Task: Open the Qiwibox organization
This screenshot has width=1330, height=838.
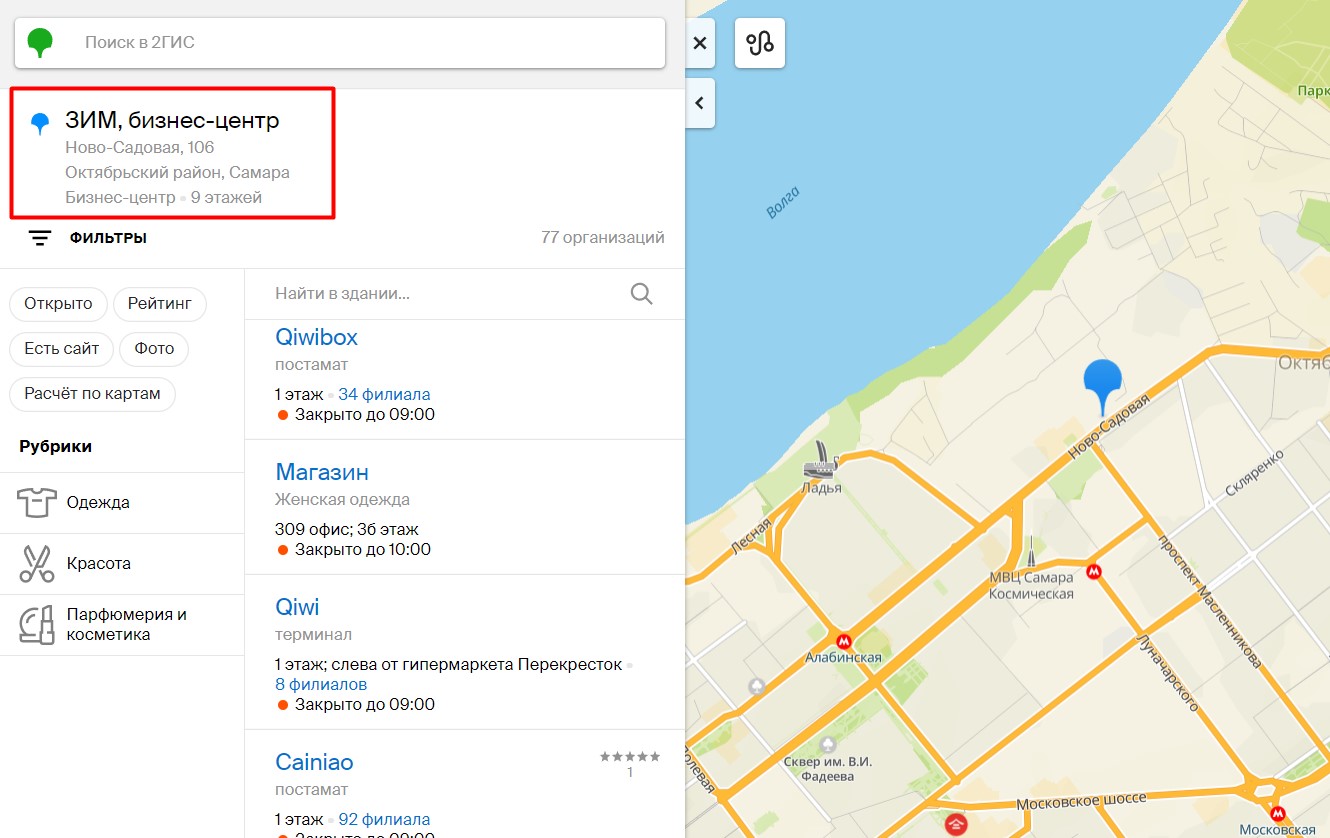Action: point(316,337)
